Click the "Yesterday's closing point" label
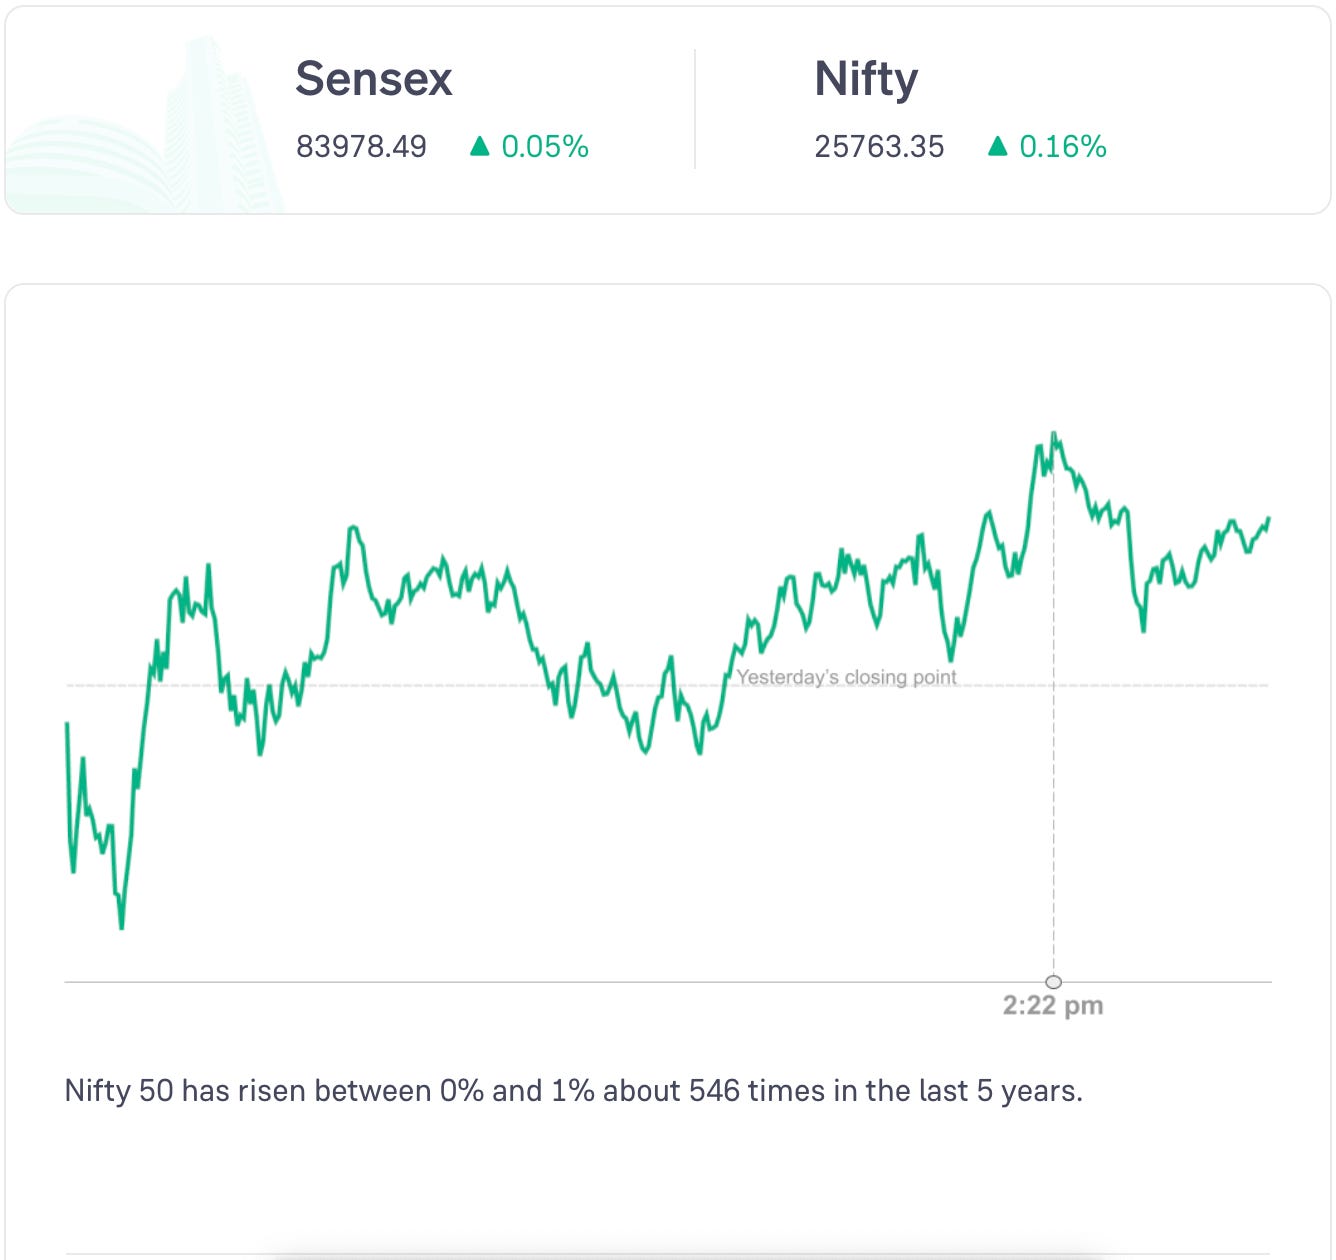Image resolution: width=1336 pixels, height=1260 pixels. [x=847, y=677]
